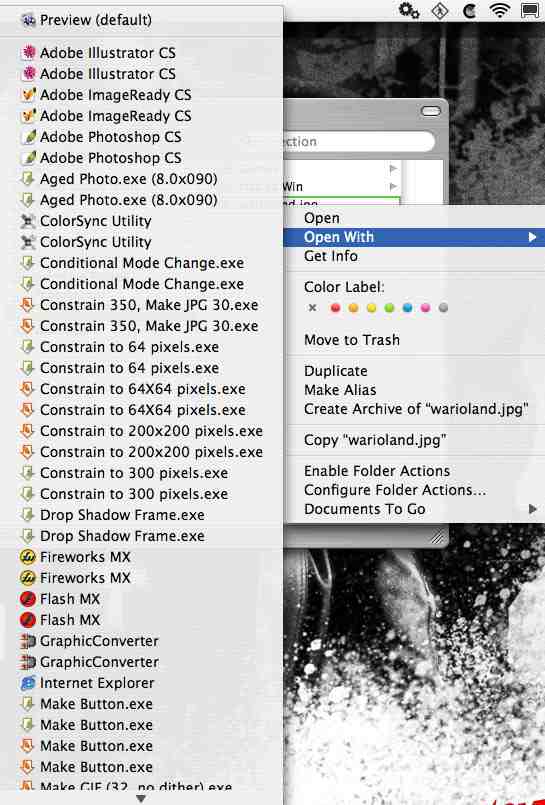The image size is (545, 805).
Task: Choose the second Adobe Photoshop CS entry
Action: tap(141, 158)
